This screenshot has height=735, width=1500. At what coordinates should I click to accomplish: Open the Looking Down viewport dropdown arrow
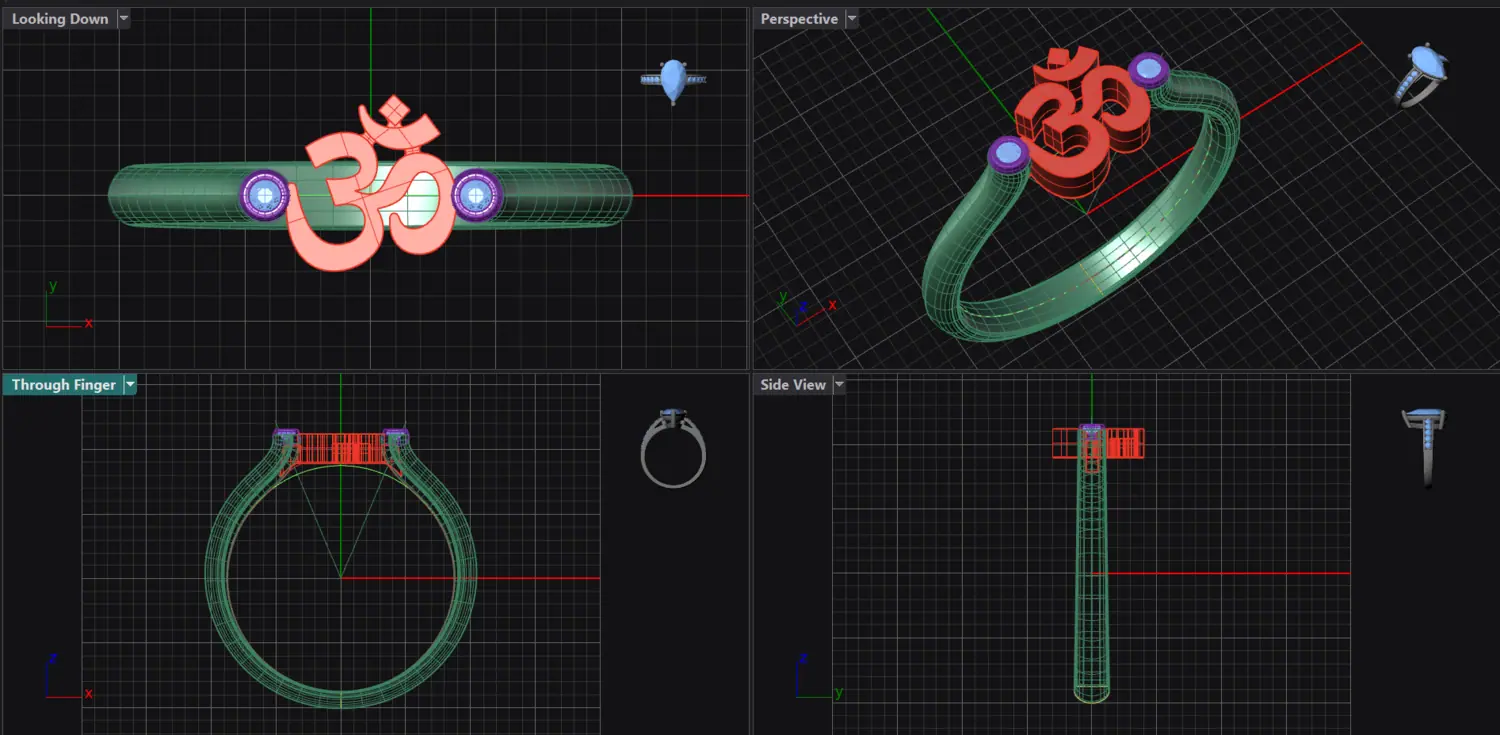123,18
